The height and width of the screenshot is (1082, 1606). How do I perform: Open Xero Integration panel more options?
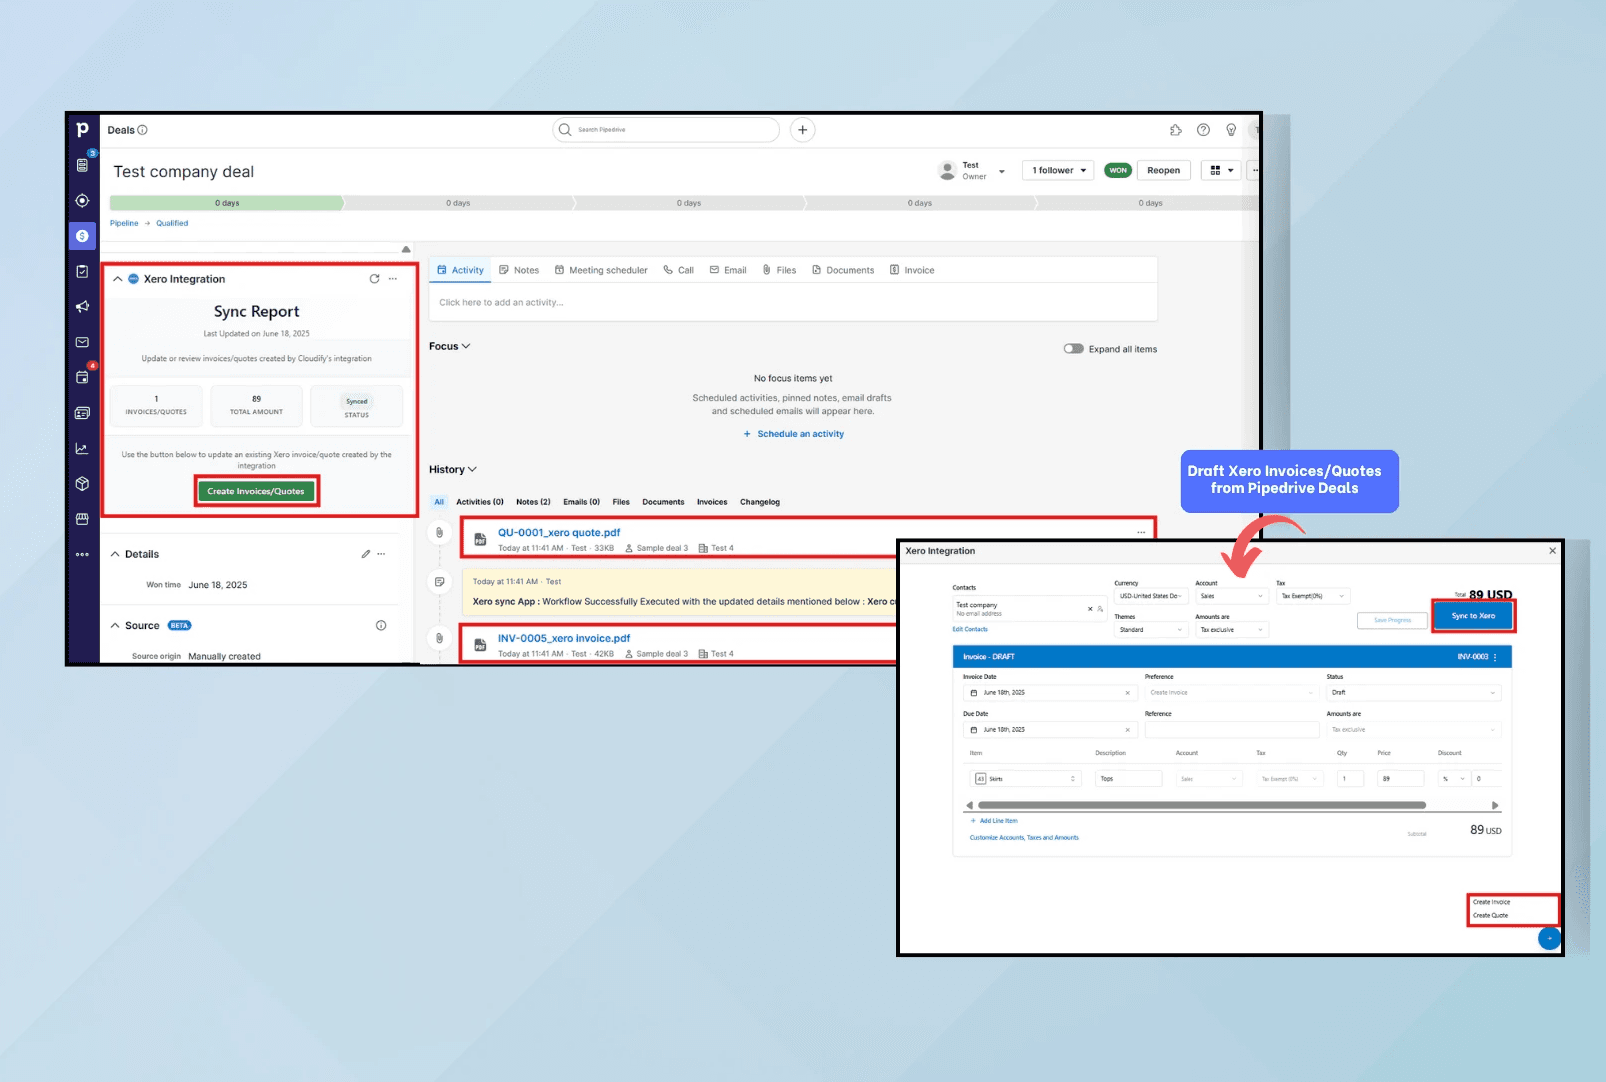(393, 279)
